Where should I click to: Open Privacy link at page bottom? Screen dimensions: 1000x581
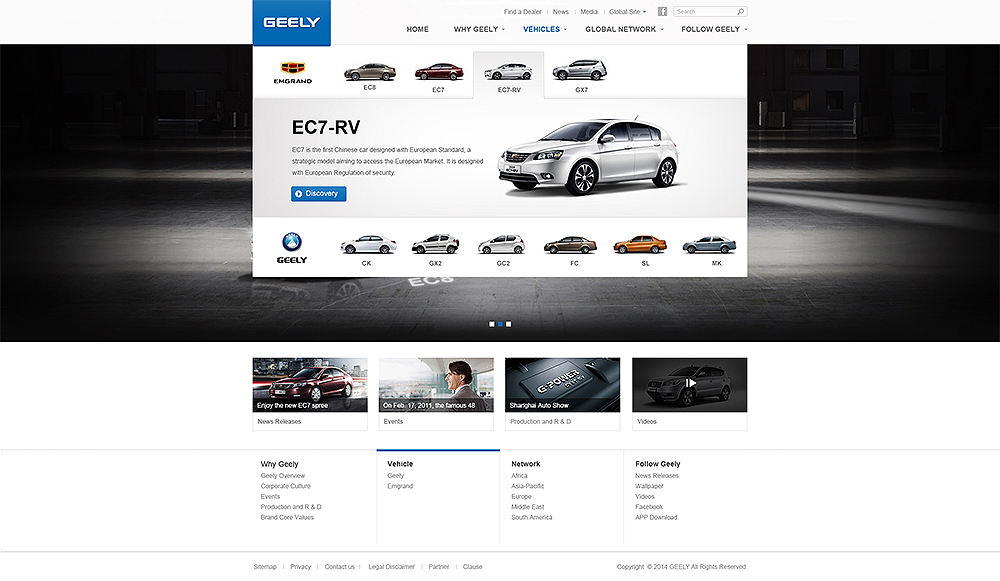[300, 567]
